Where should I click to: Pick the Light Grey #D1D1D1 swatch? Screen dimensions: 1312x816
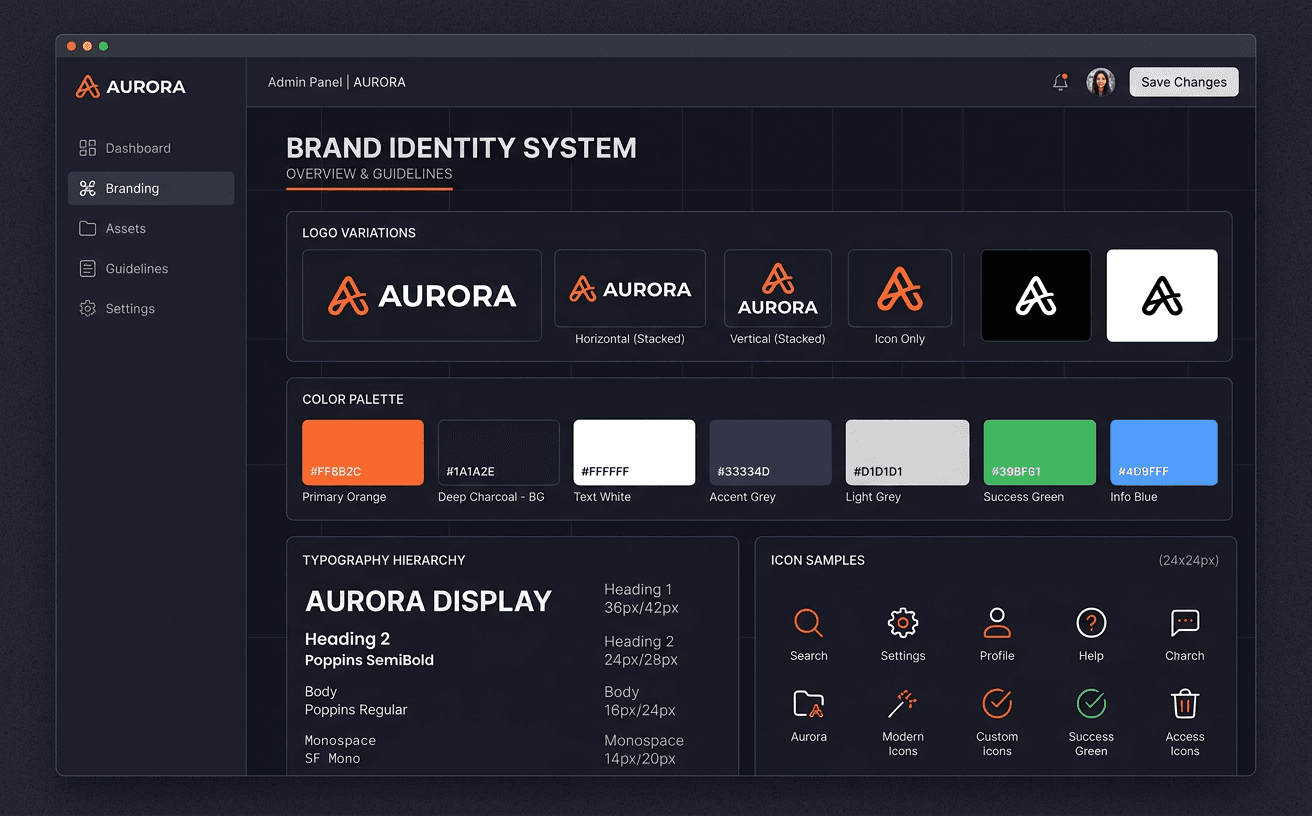(x=907, y=453)
